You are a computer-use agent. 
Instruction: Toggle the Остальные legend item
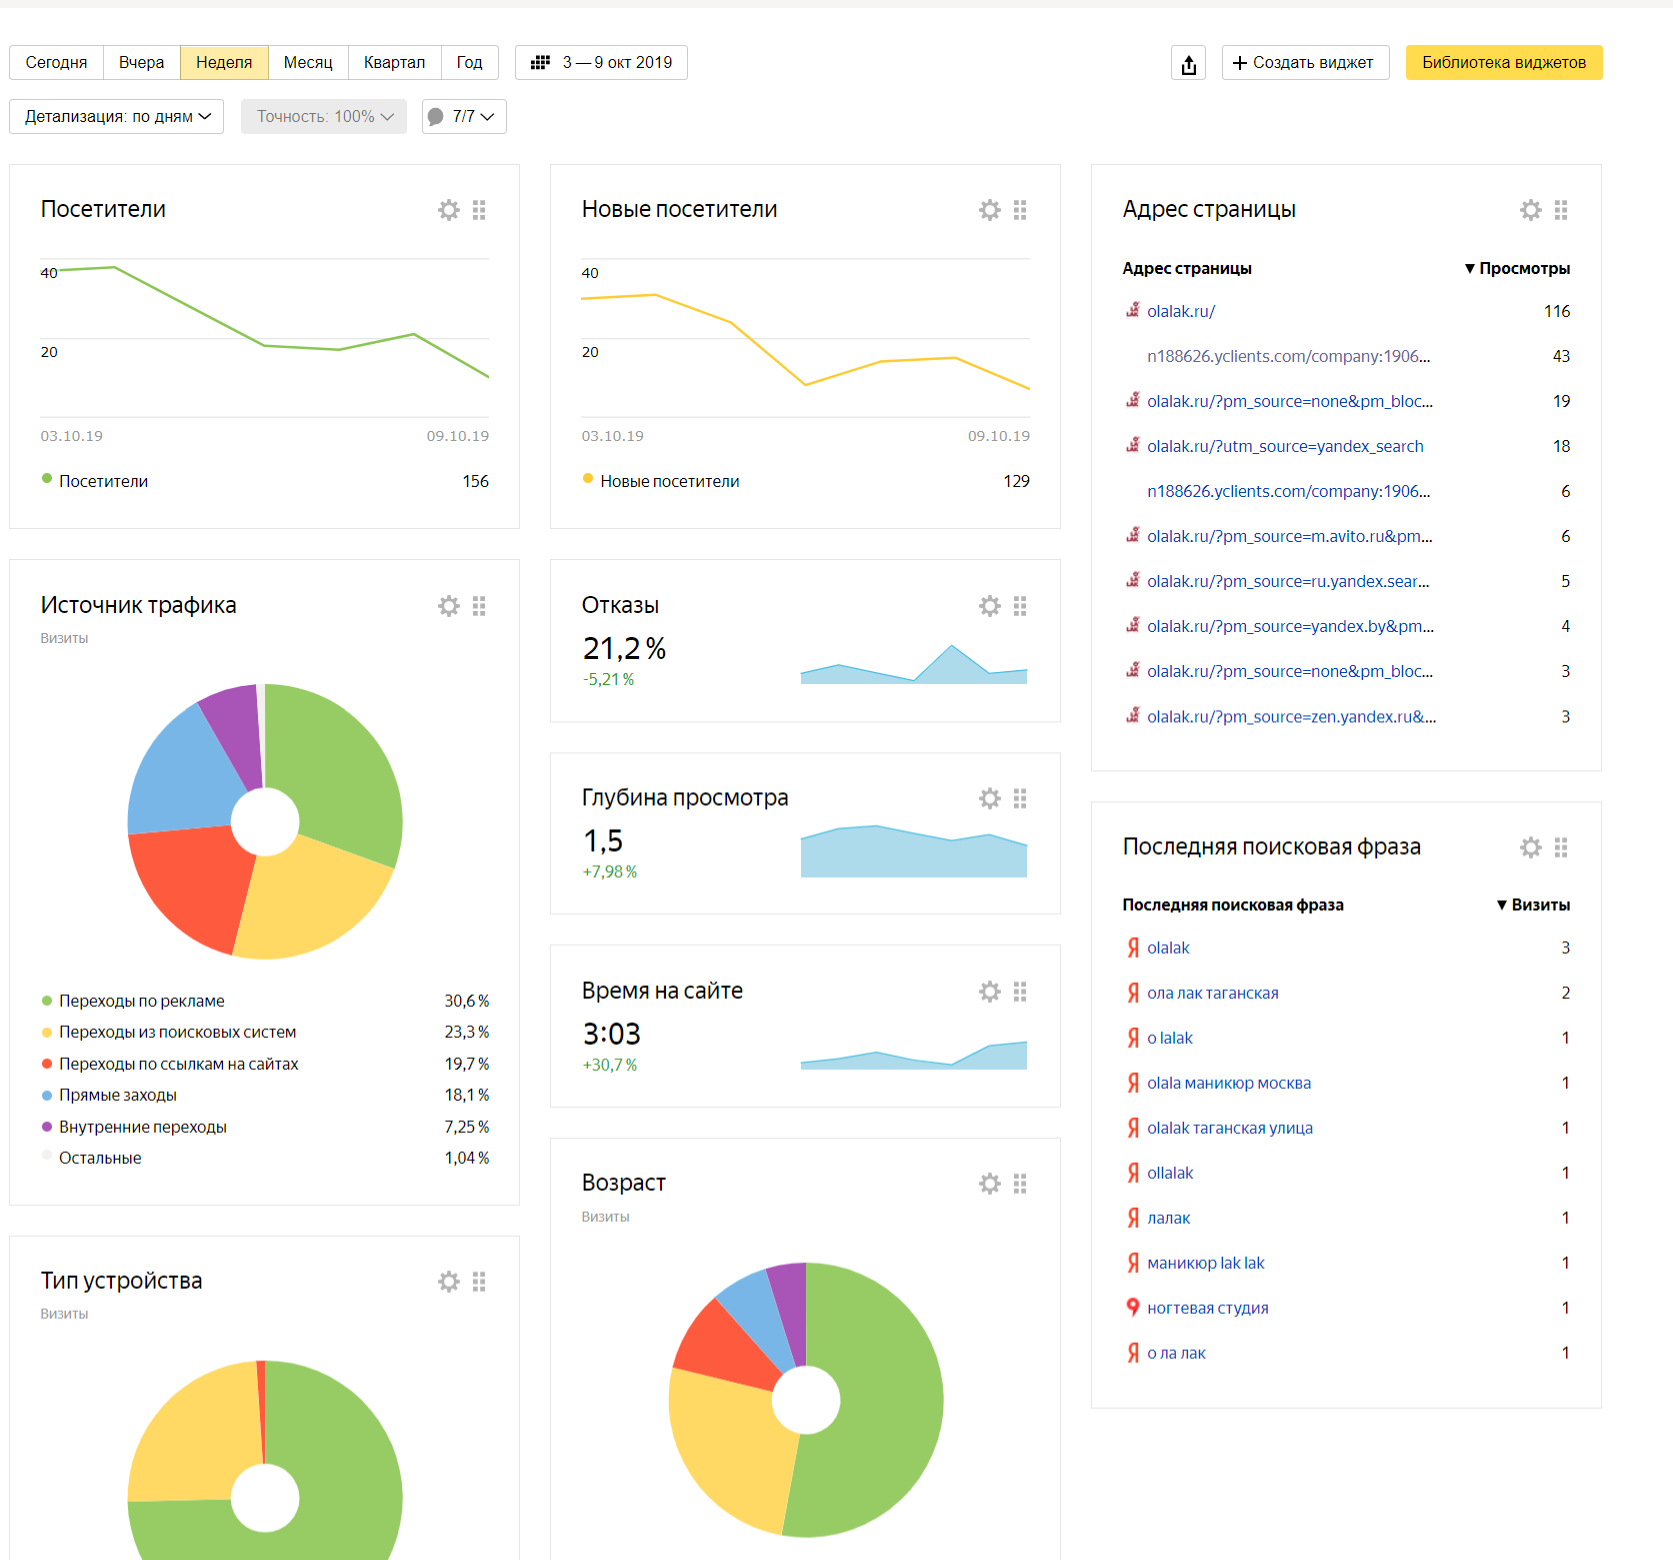tap(91, 1158)
